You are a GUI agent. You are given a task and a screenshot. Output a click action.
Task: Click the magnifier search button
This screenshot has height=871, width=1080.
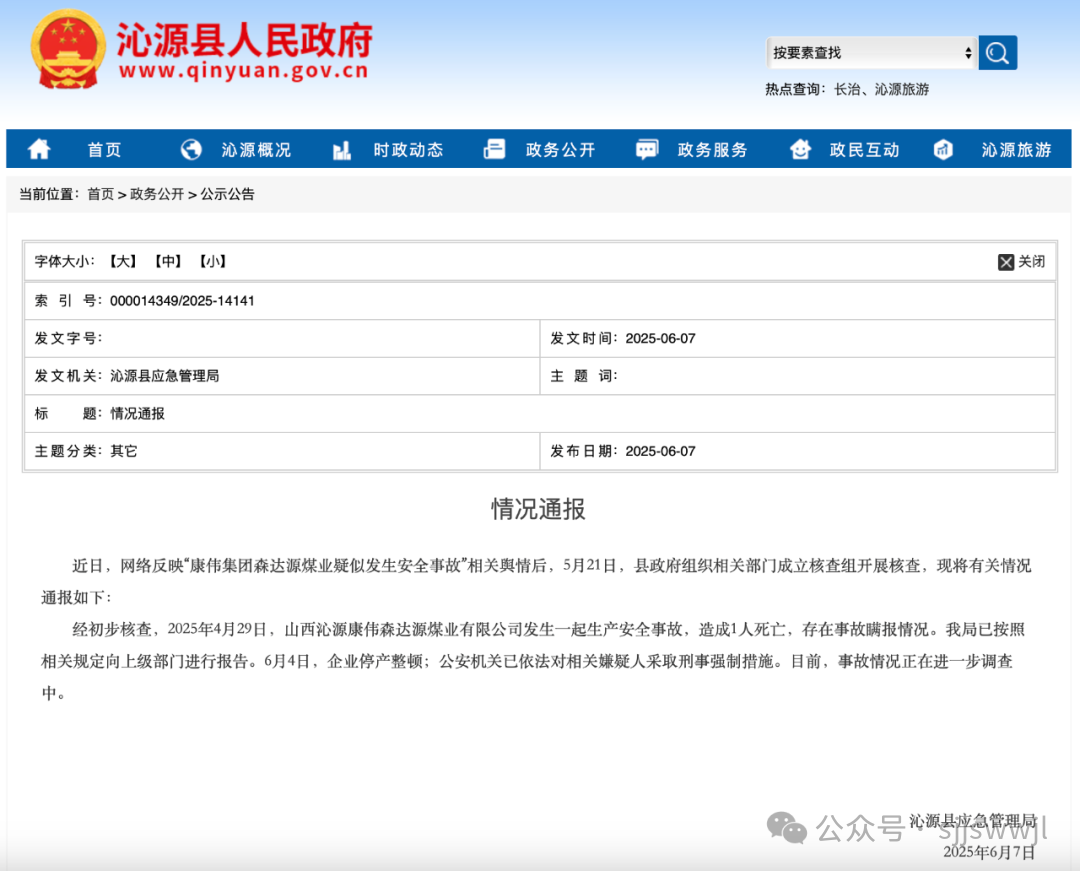997,52
